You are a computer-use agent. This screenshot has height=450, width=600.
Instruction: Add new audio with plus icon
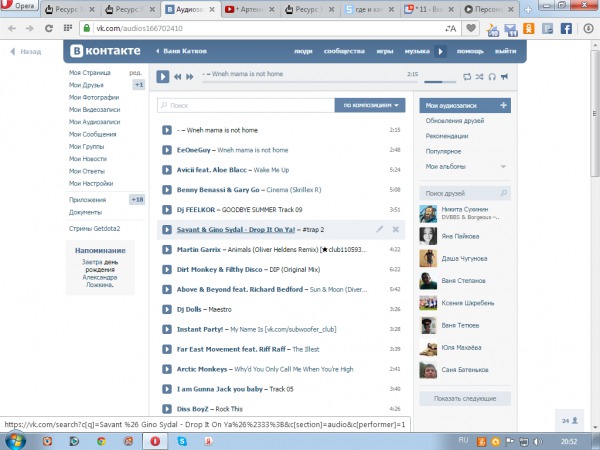pos(504,105)
